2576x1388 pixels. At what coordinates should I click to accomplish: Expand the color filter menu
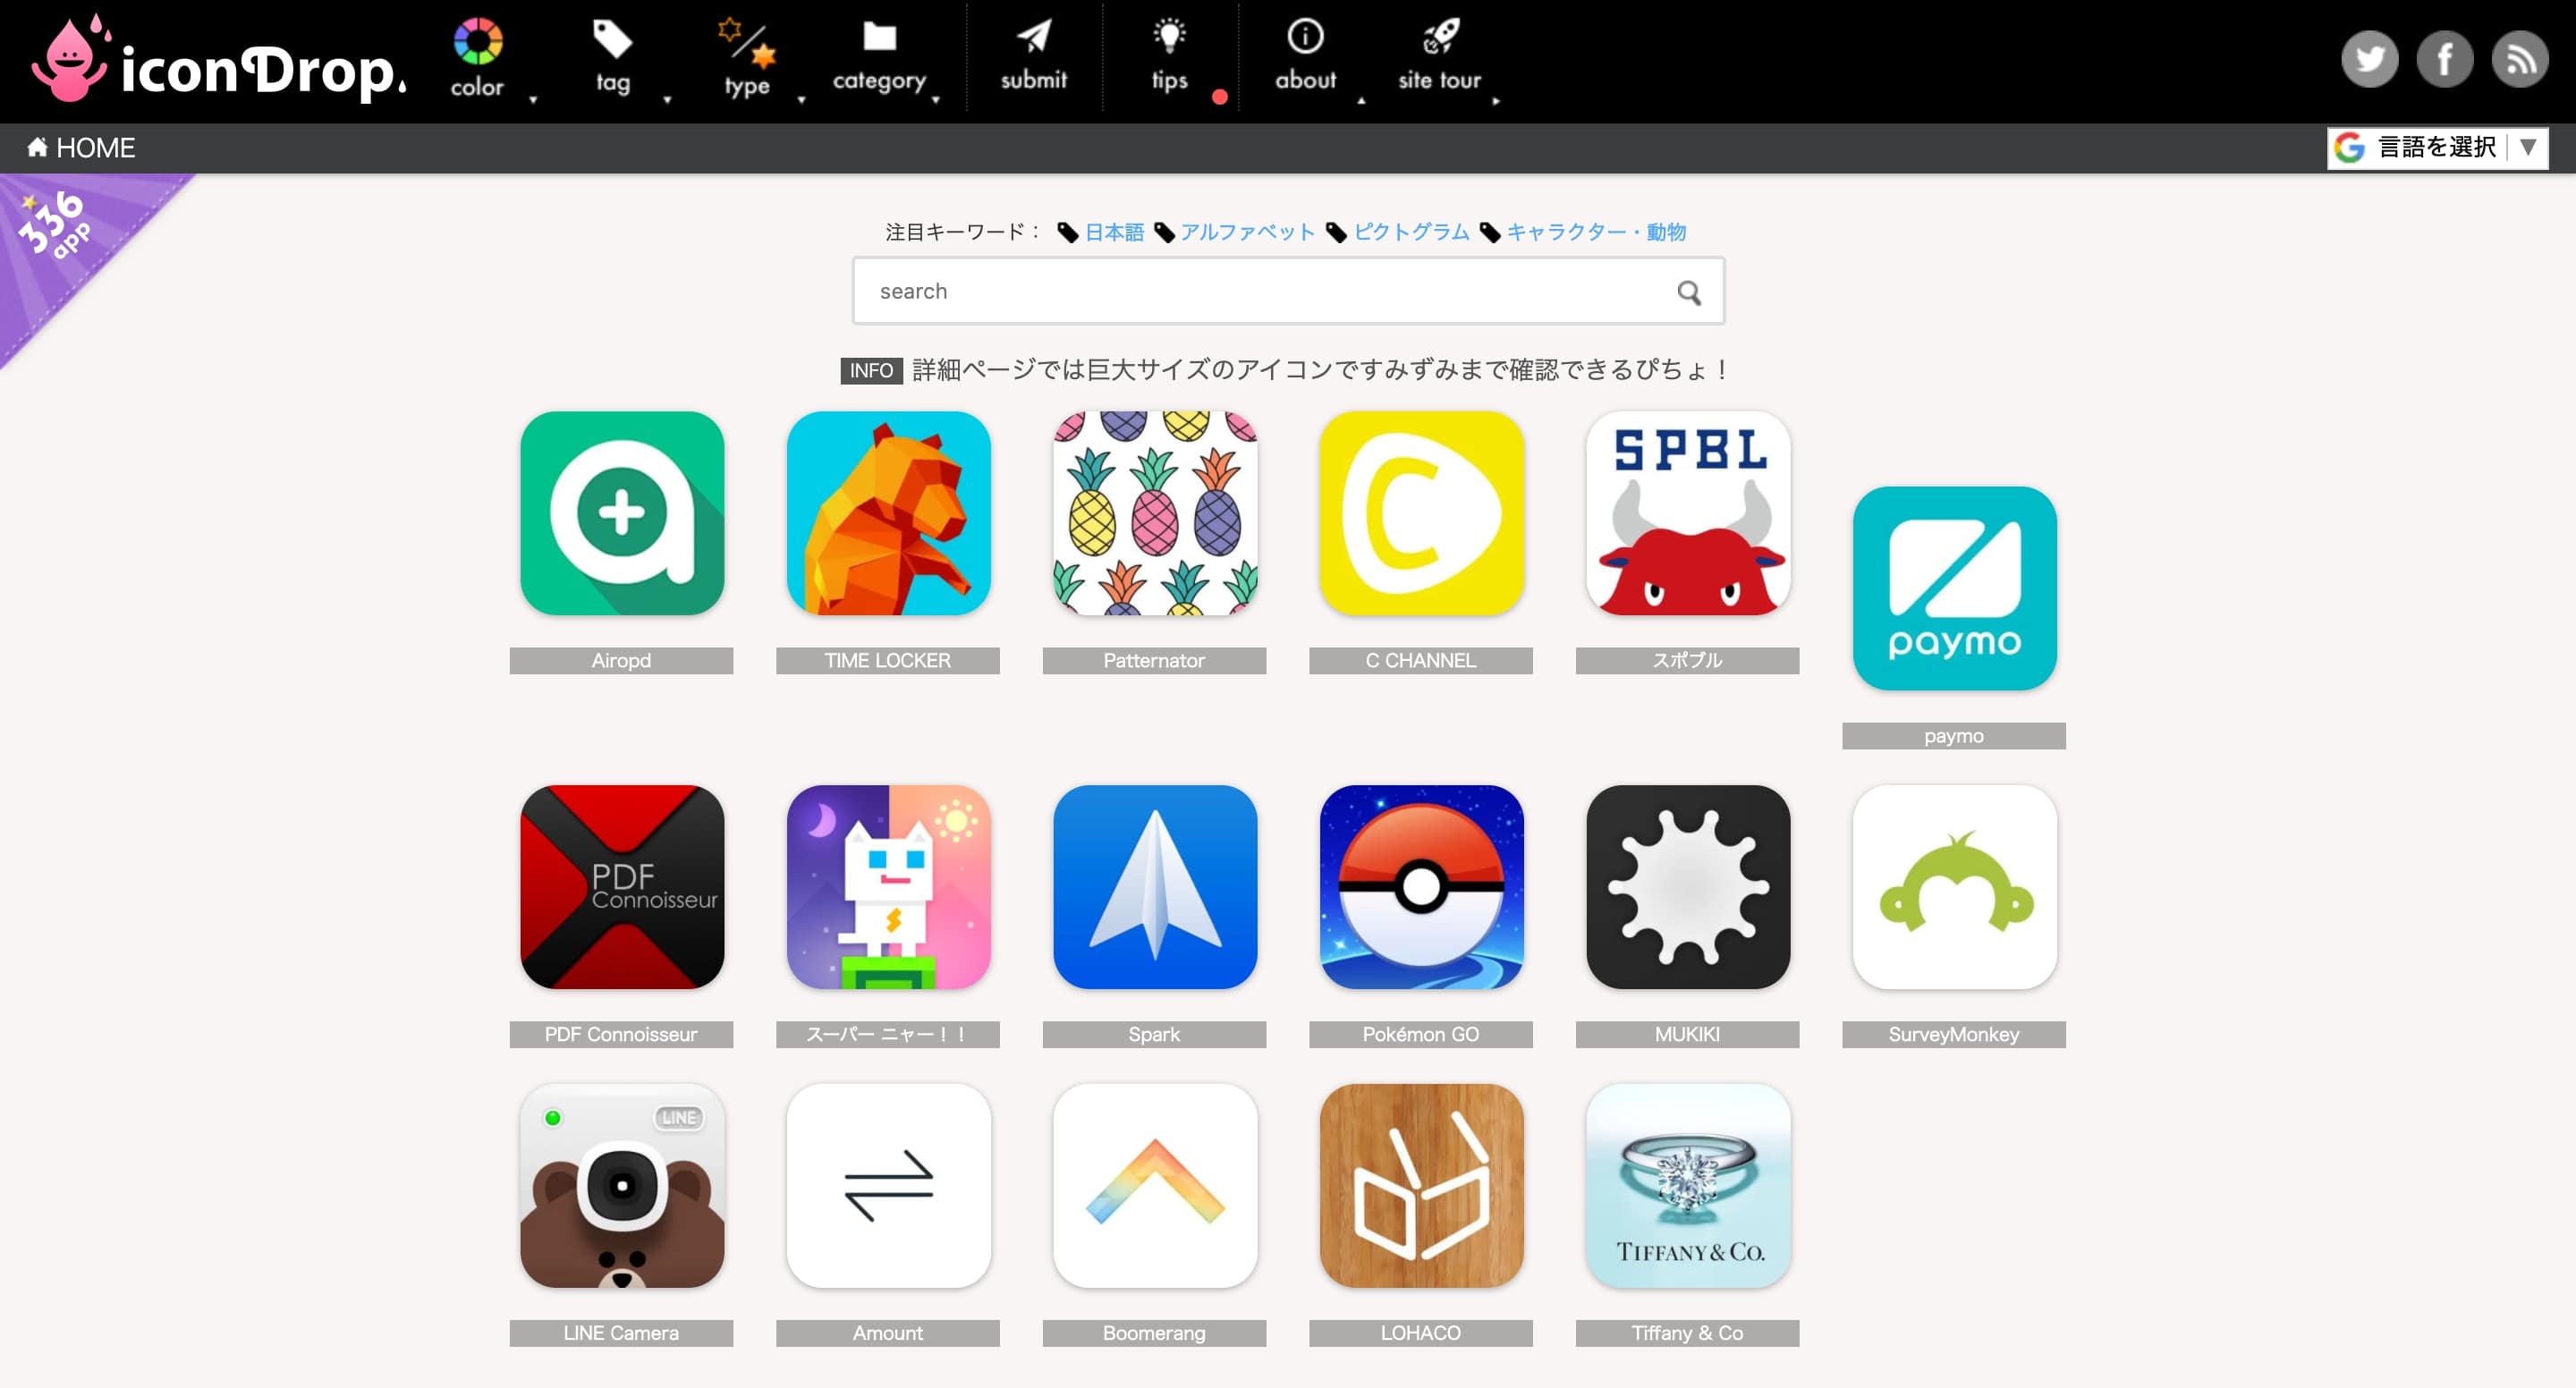477,58
